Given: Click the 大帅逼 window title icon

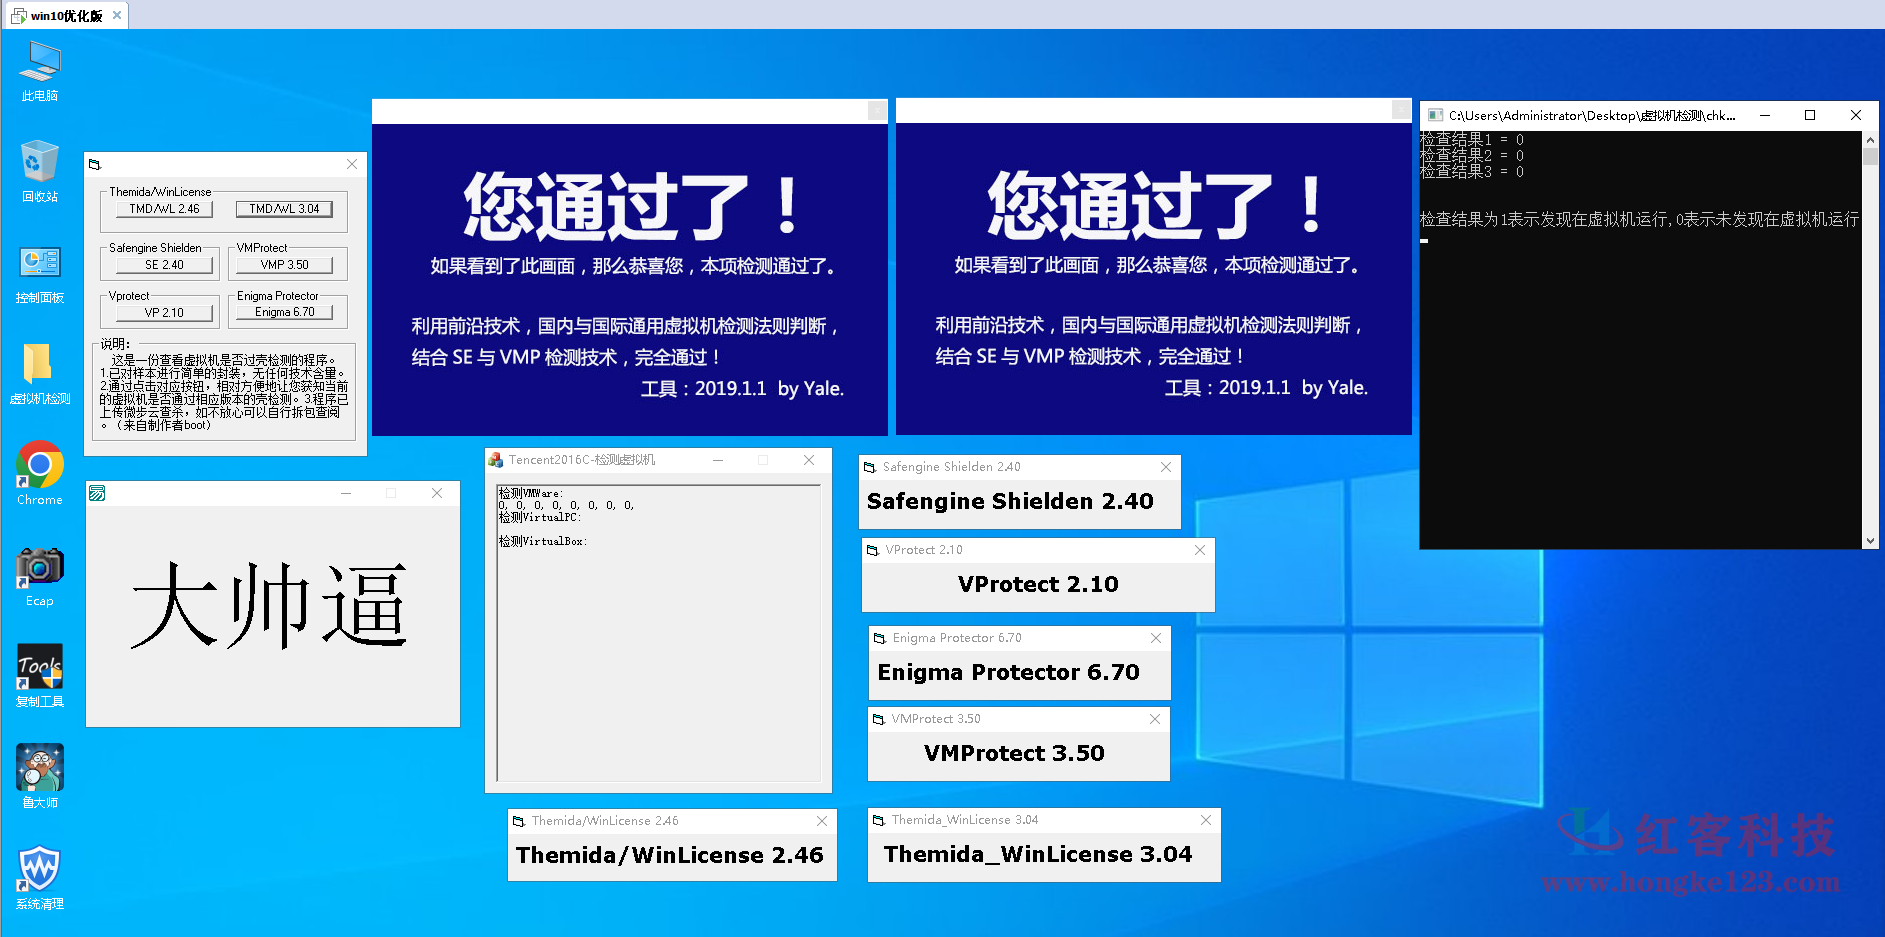Looking at the screenshot, I should [97, 493].
